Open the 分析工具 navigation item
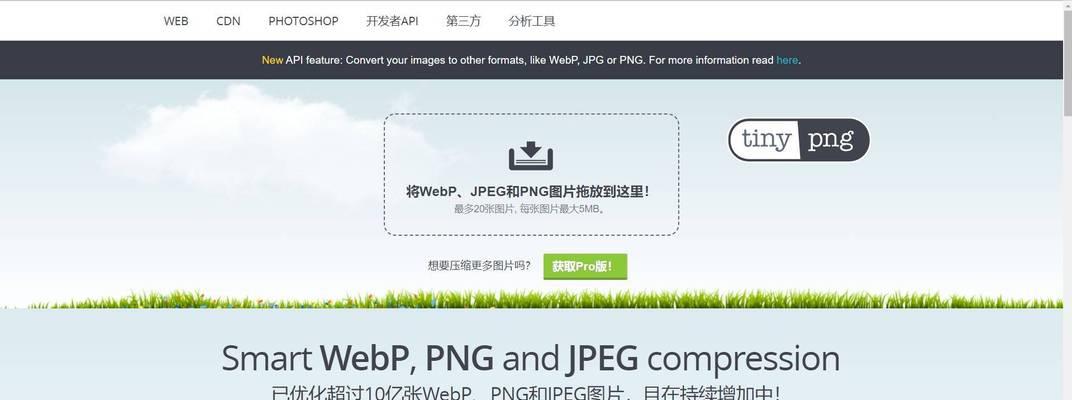Viewport: 1072px width, 400px height. pyautogui.click(x=531, y=21)
